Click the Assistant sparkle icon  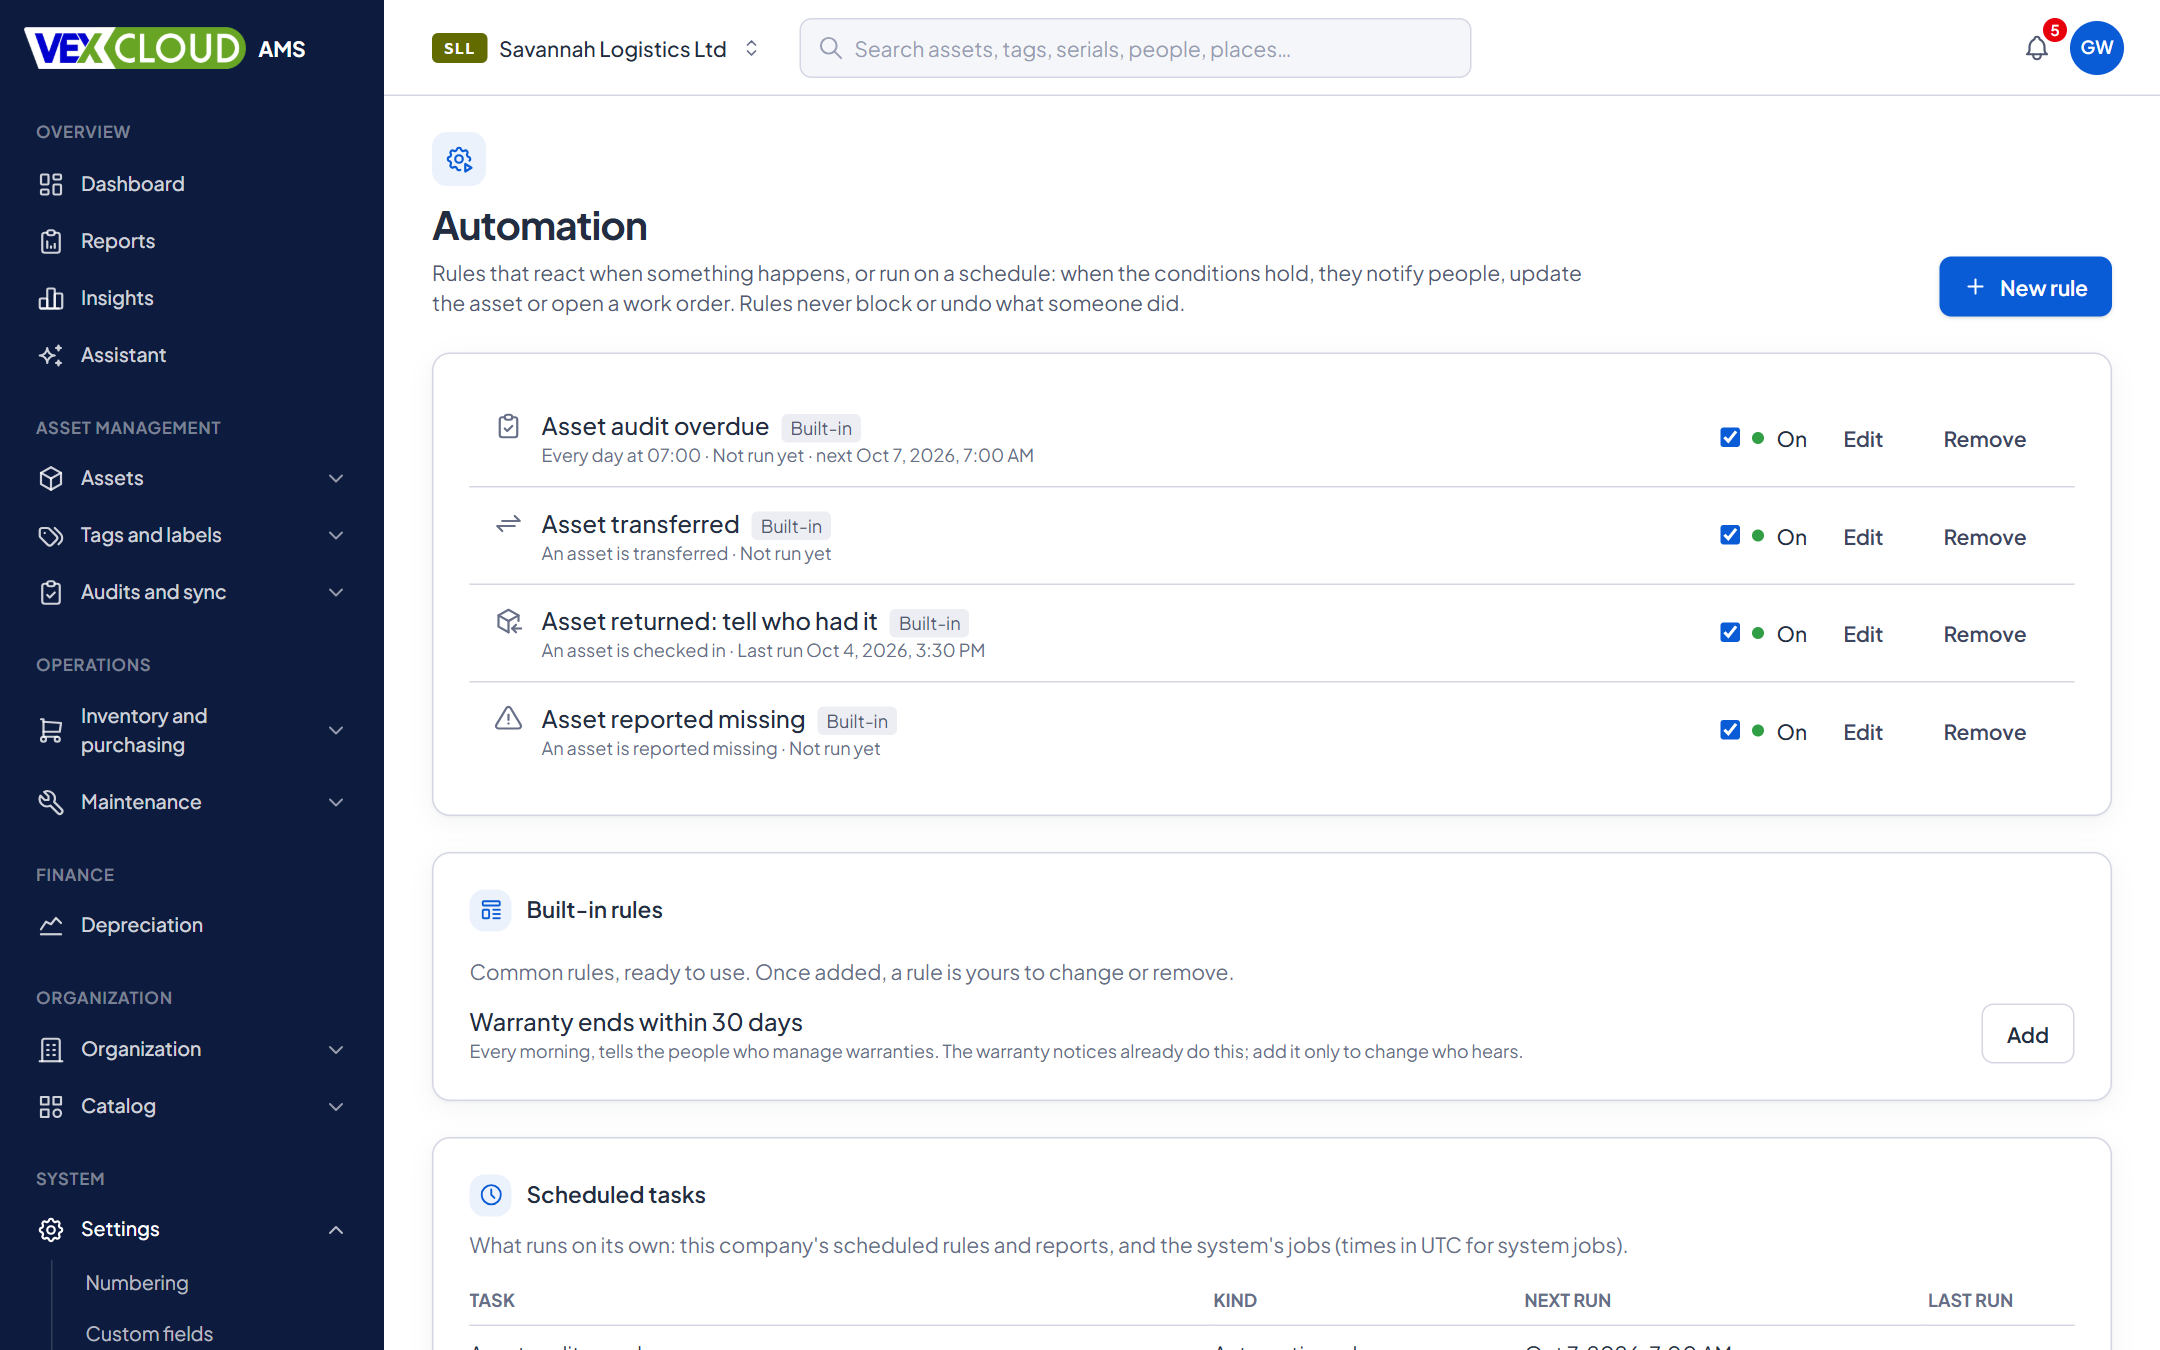[x=51, y=355]
